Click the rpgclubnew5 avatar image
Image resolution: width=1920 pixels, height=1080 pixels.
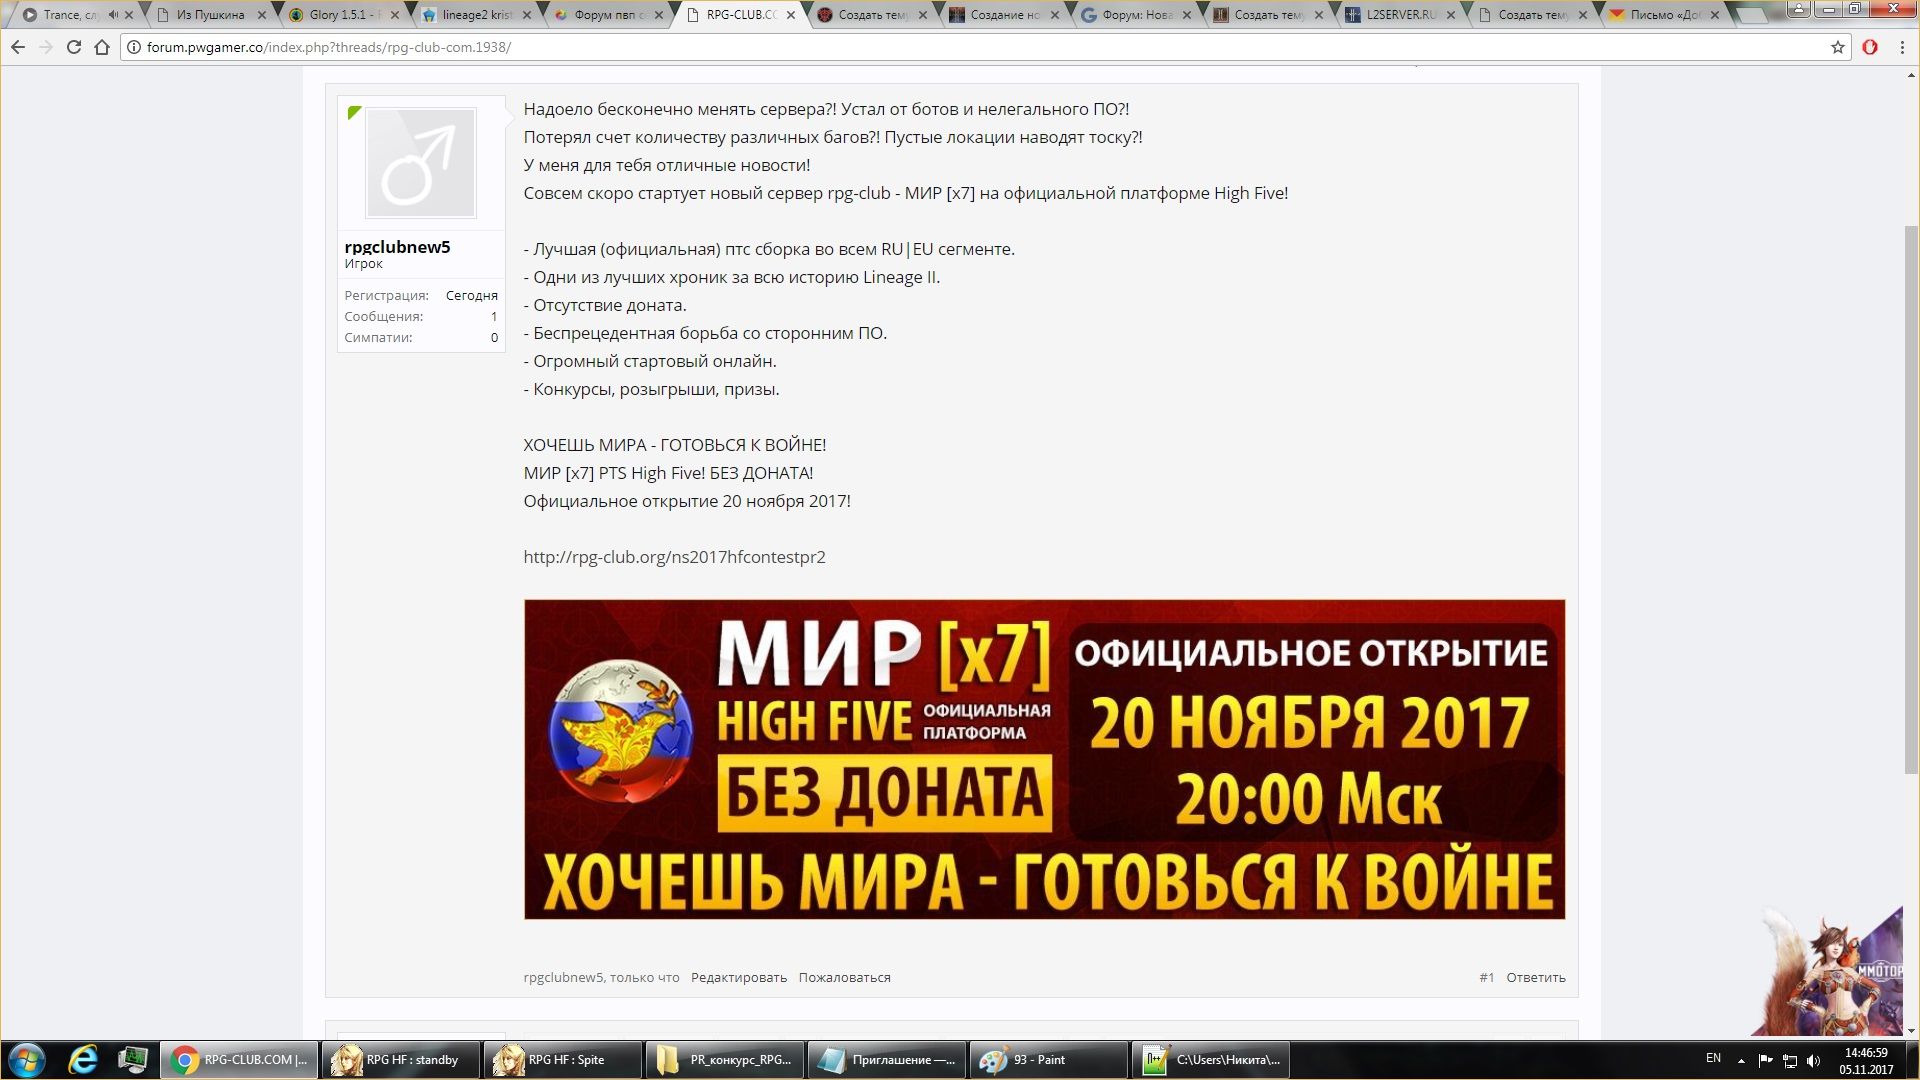pyautogui.click(x=421, y=163)
